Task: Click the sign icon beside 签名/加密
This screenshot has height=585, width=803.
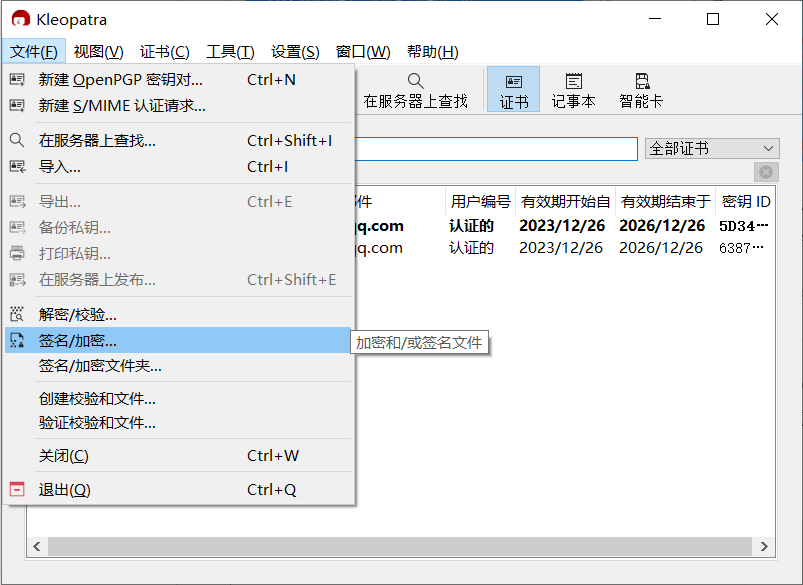Action: click(x=17, y=340)
